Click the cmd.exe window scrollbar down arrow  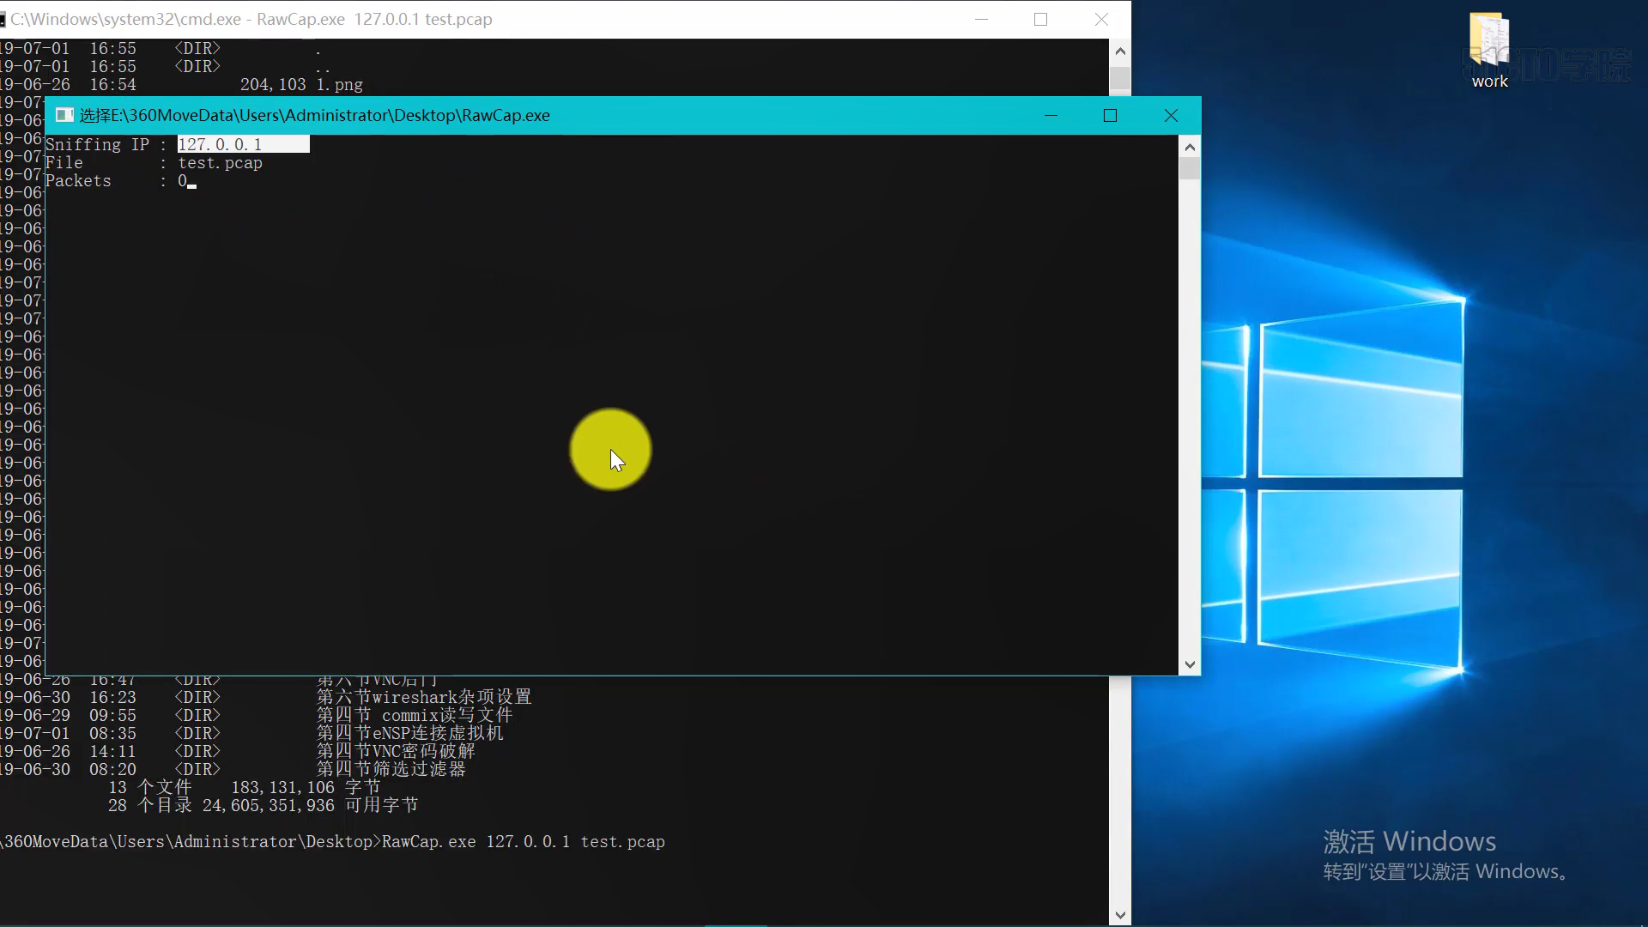point(1120,915)
